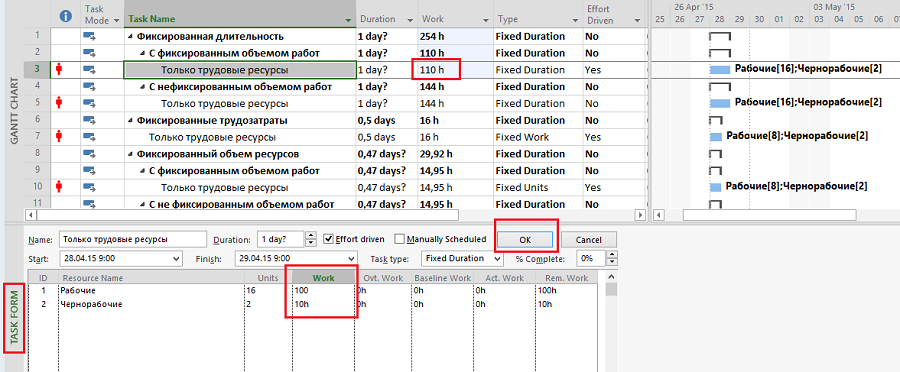Open the Task Mode column filter dropdown

tap(117, 20)
